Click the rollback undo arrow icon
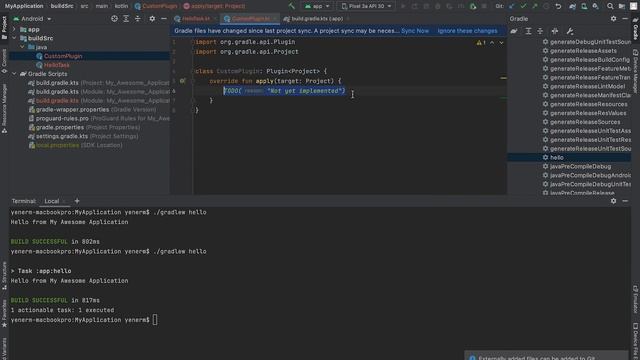The image size is (640, 360). (x=558, y=6)
